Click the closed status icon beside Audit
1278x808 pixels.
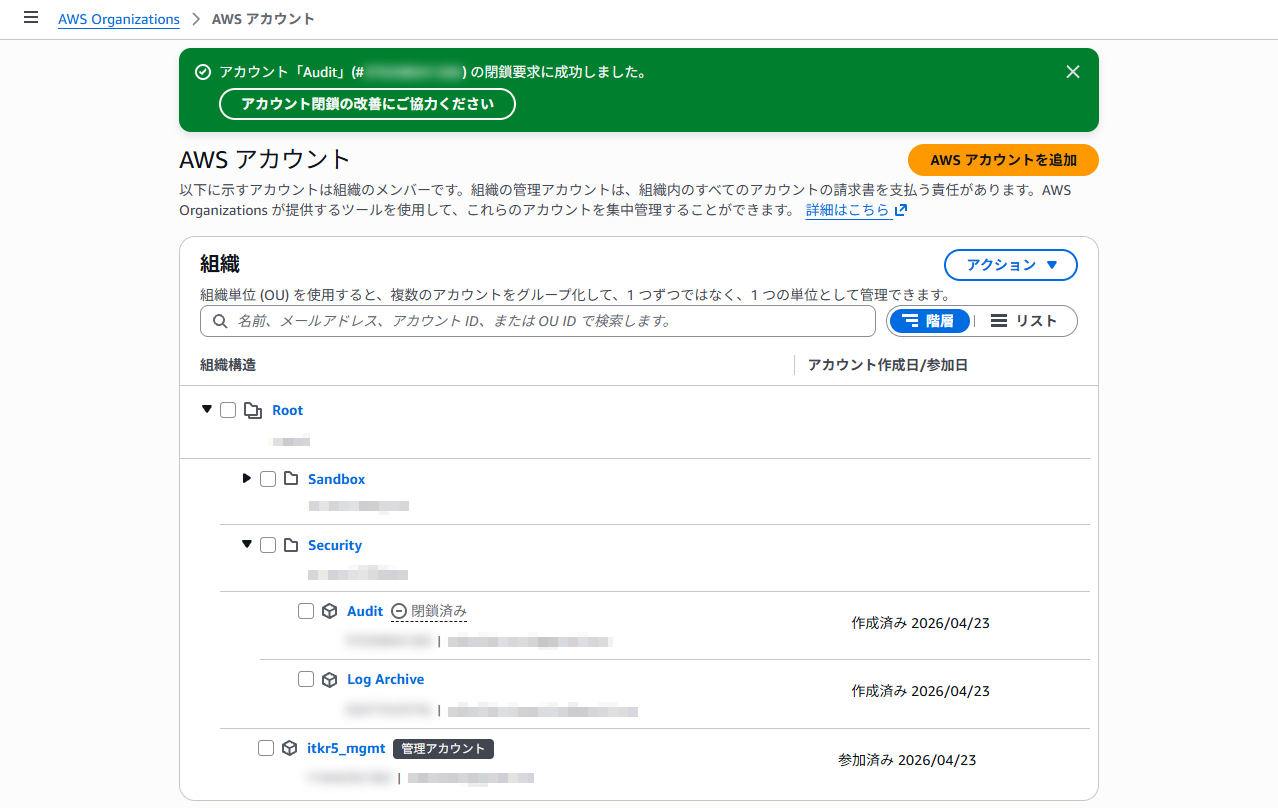[x=399, y=611]
